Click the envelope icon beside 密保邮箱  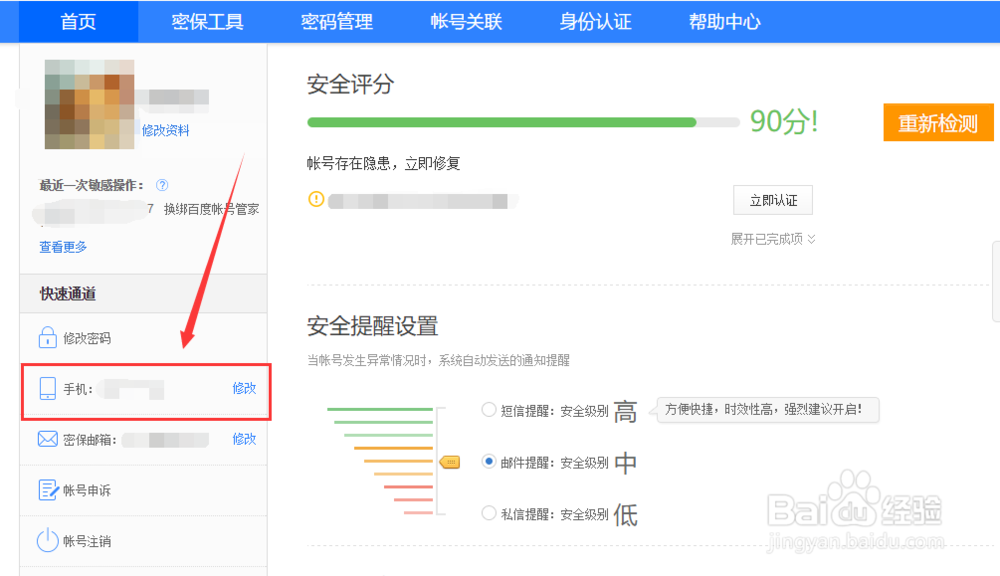47,439
